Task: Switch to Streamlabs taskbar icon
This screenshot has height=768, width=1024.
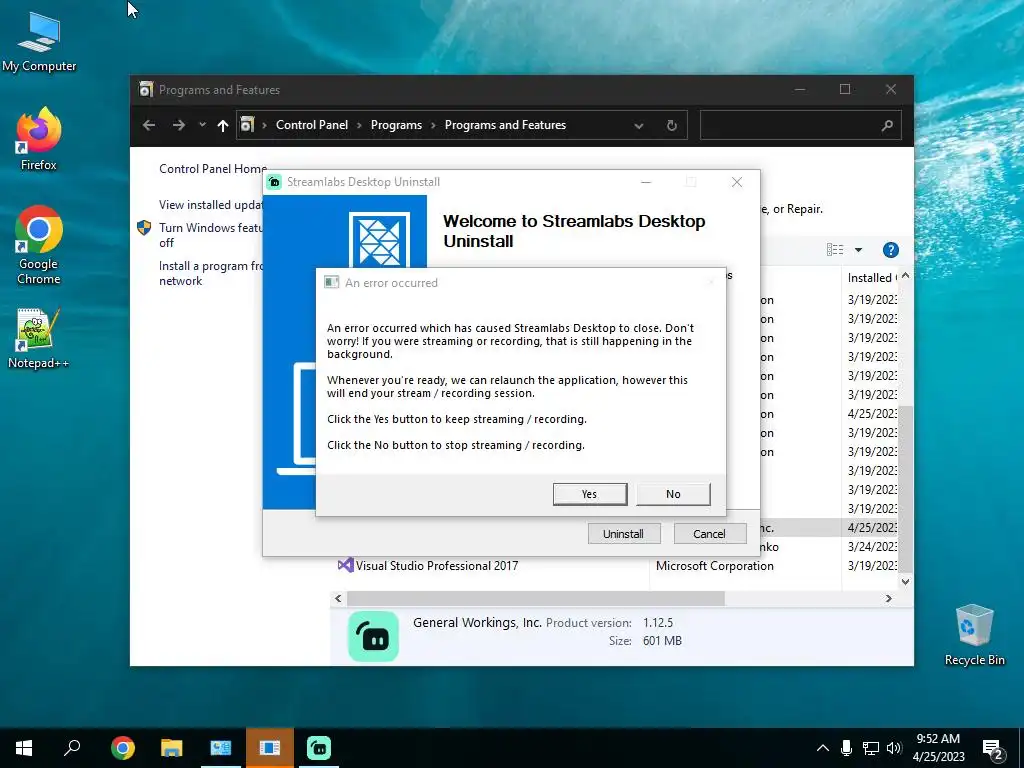Action: 319,748
